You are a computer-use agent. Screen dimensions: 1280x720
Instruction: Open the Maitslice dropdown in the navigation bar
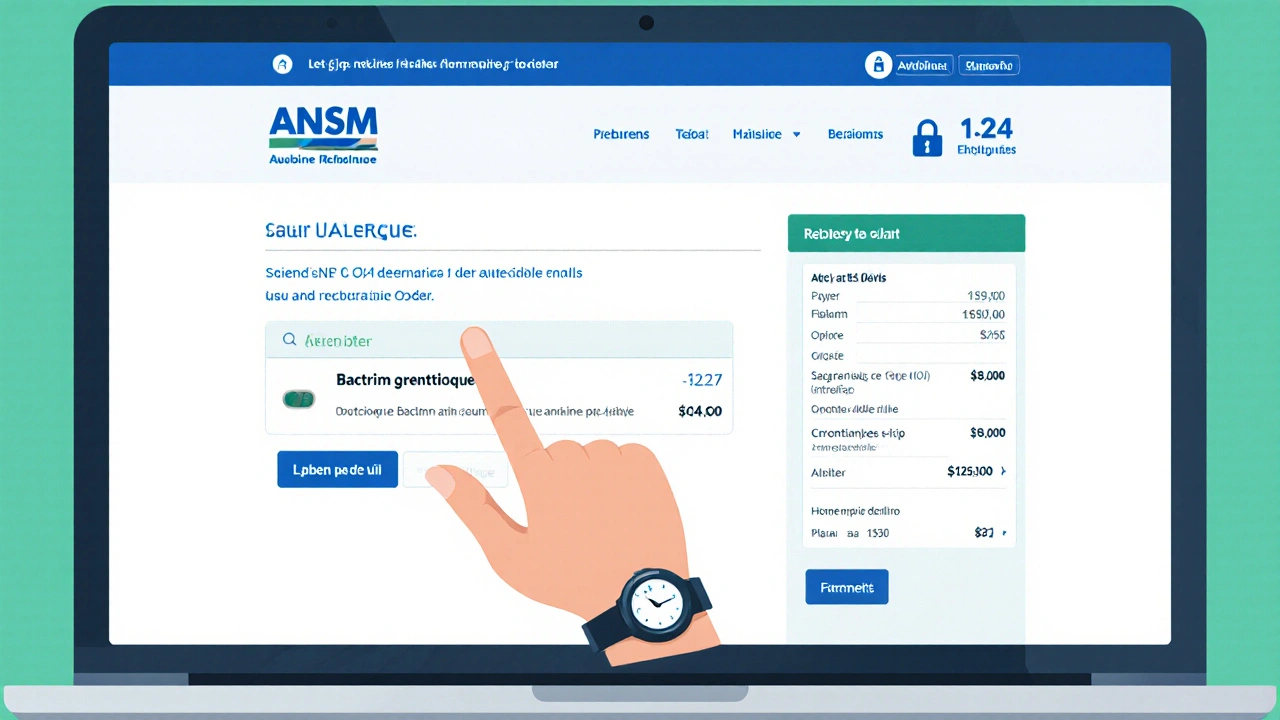click(x=766, y=133)
